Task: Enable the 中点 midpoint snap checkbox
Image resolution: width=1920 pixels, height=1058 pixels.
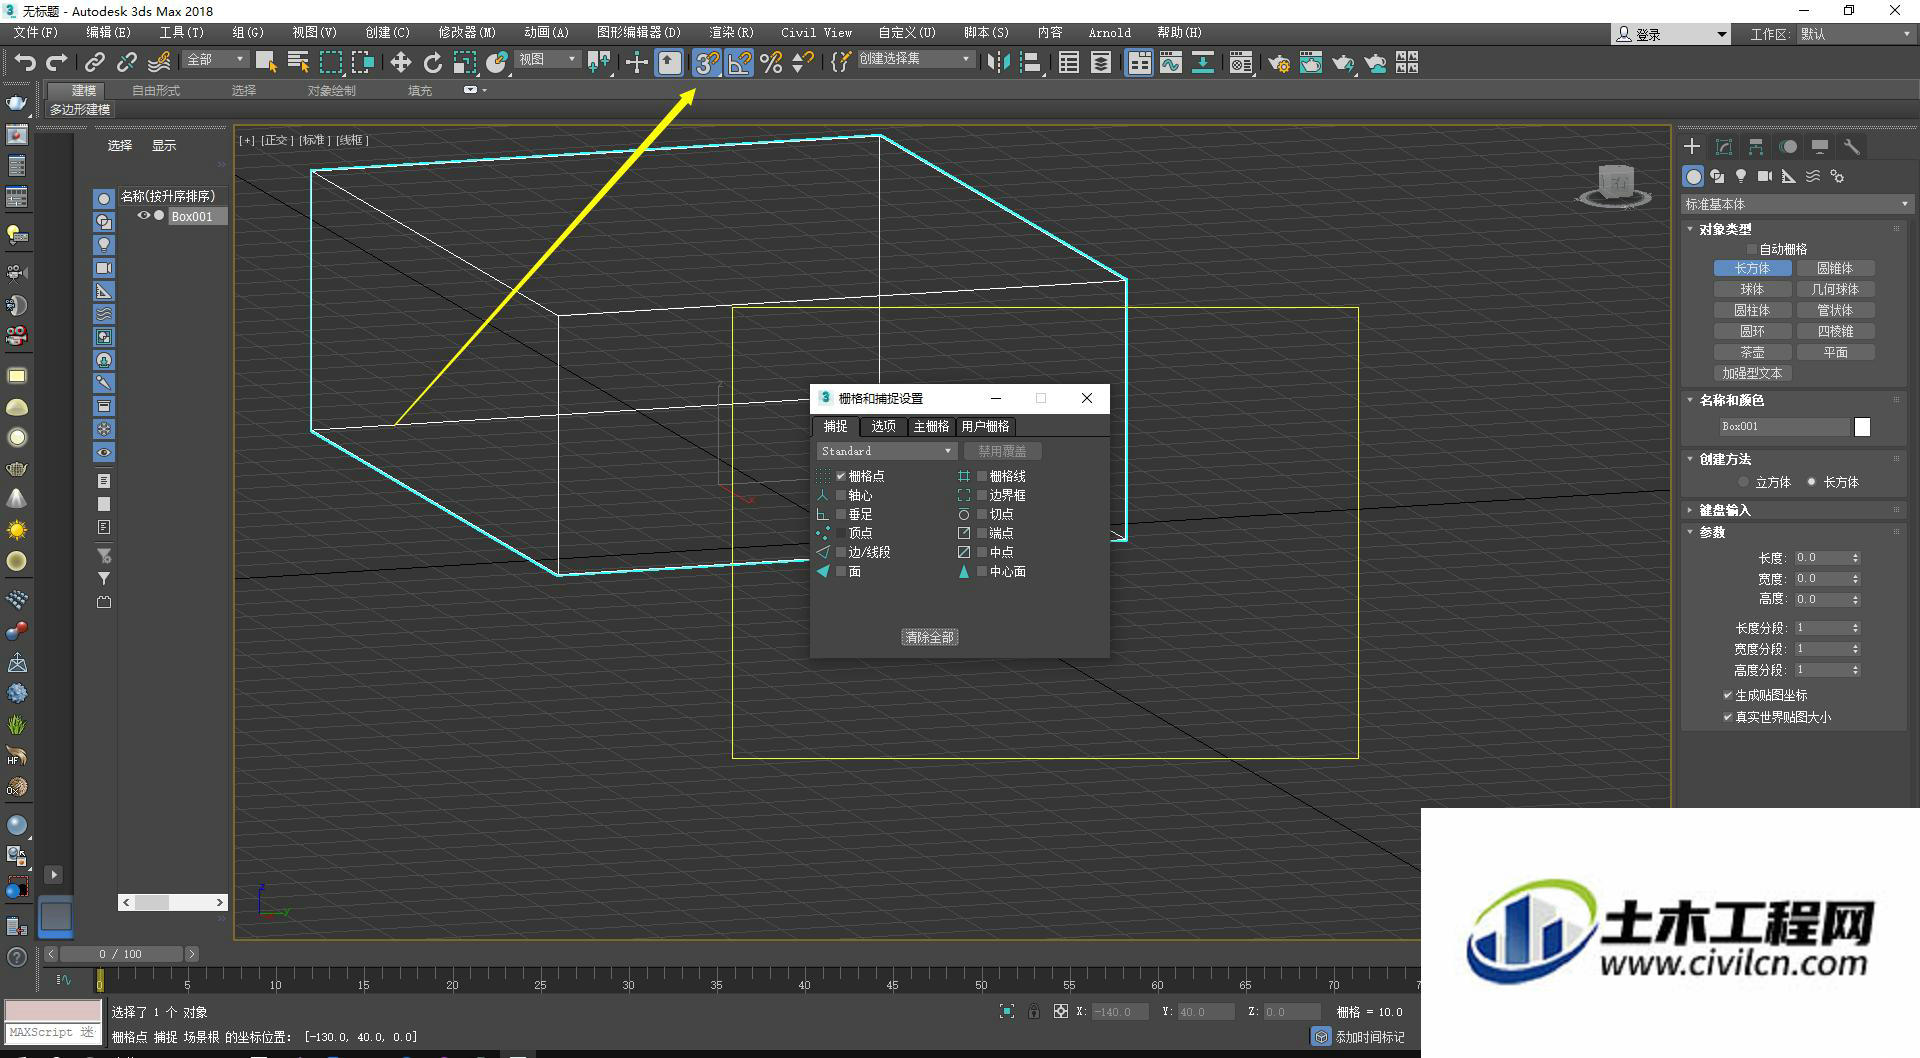Action: tap(982, 552)
